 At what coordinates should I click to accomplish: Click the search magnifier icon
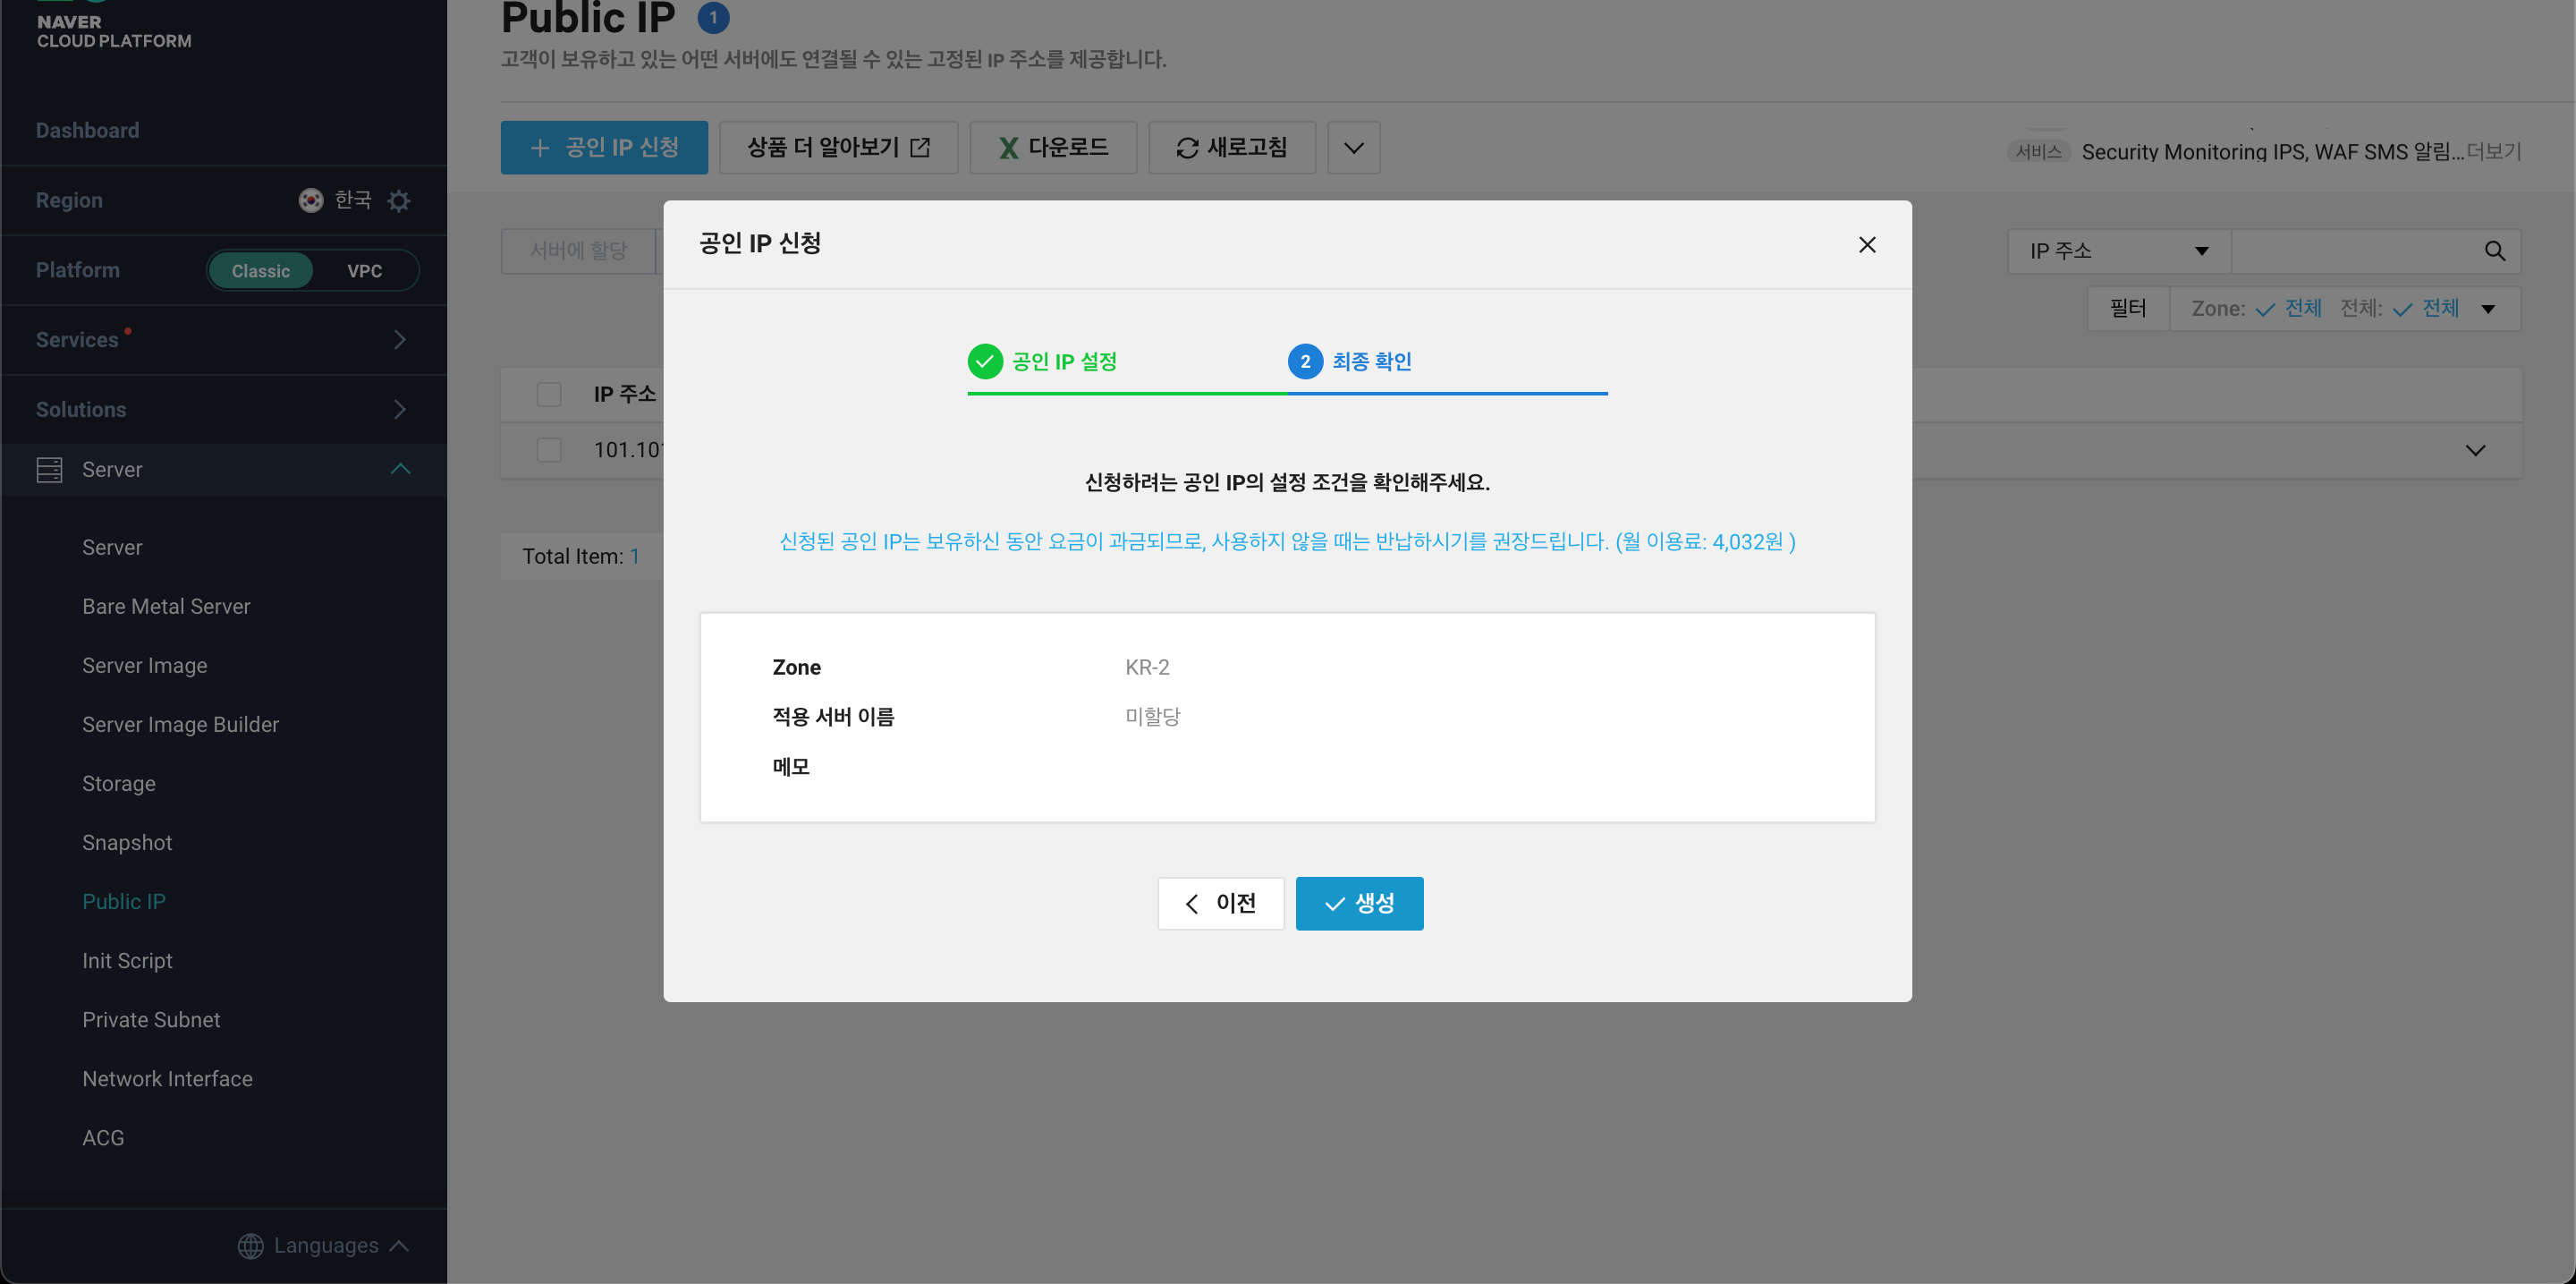[x=2494, y=251]
